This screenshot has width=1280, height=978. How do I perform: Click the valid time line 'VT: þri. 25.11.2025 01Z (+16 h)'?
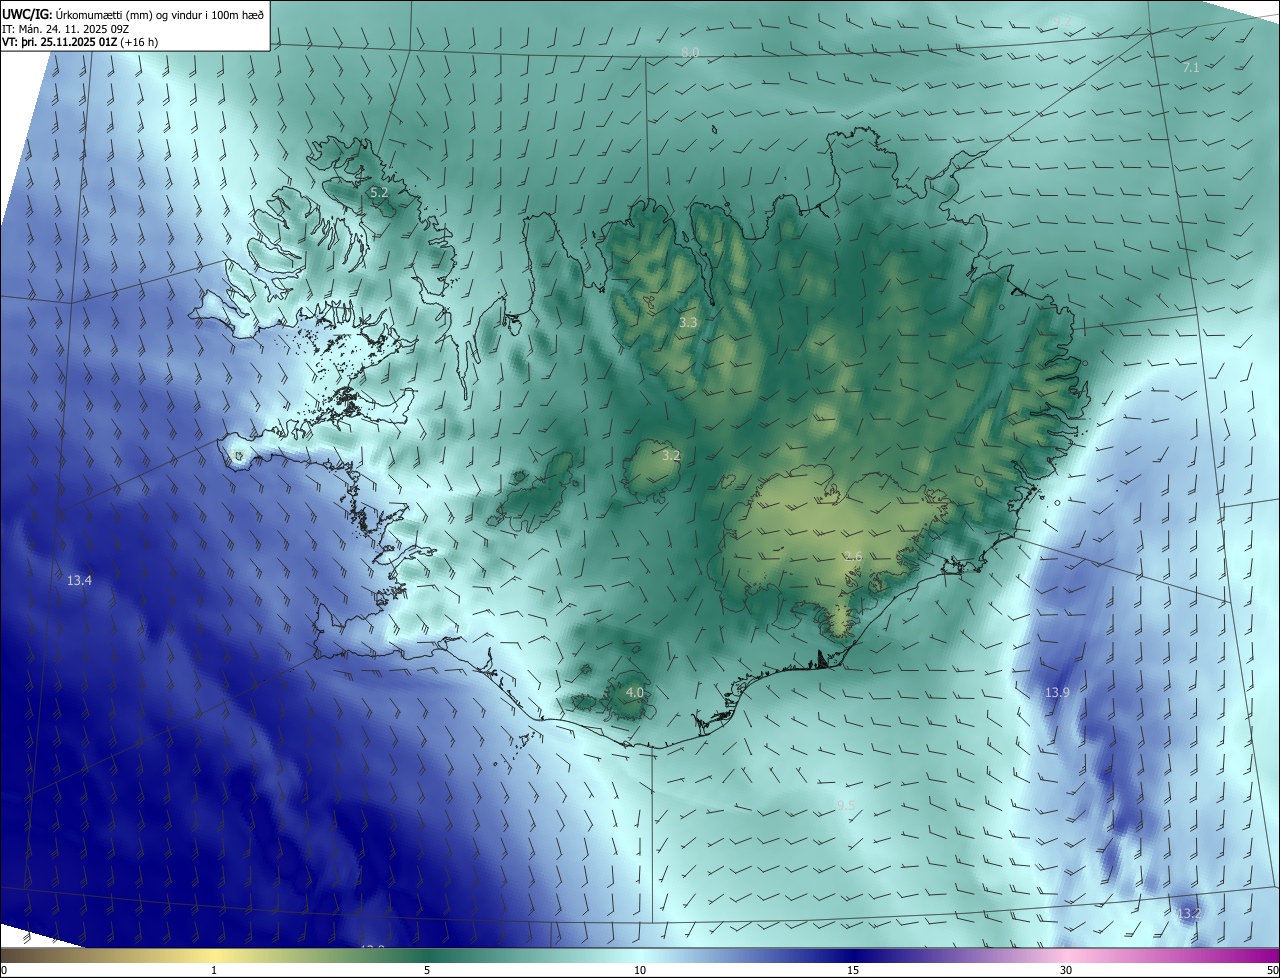80,42
